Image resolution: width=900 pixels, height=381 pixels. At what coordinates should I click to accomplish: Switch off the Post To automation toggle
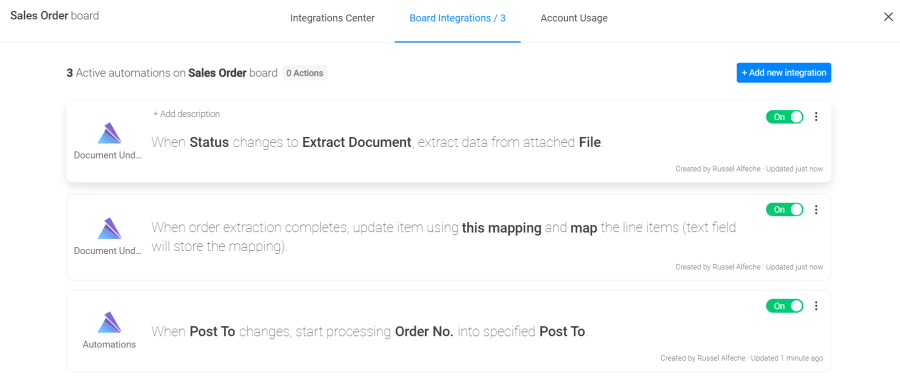785,306
